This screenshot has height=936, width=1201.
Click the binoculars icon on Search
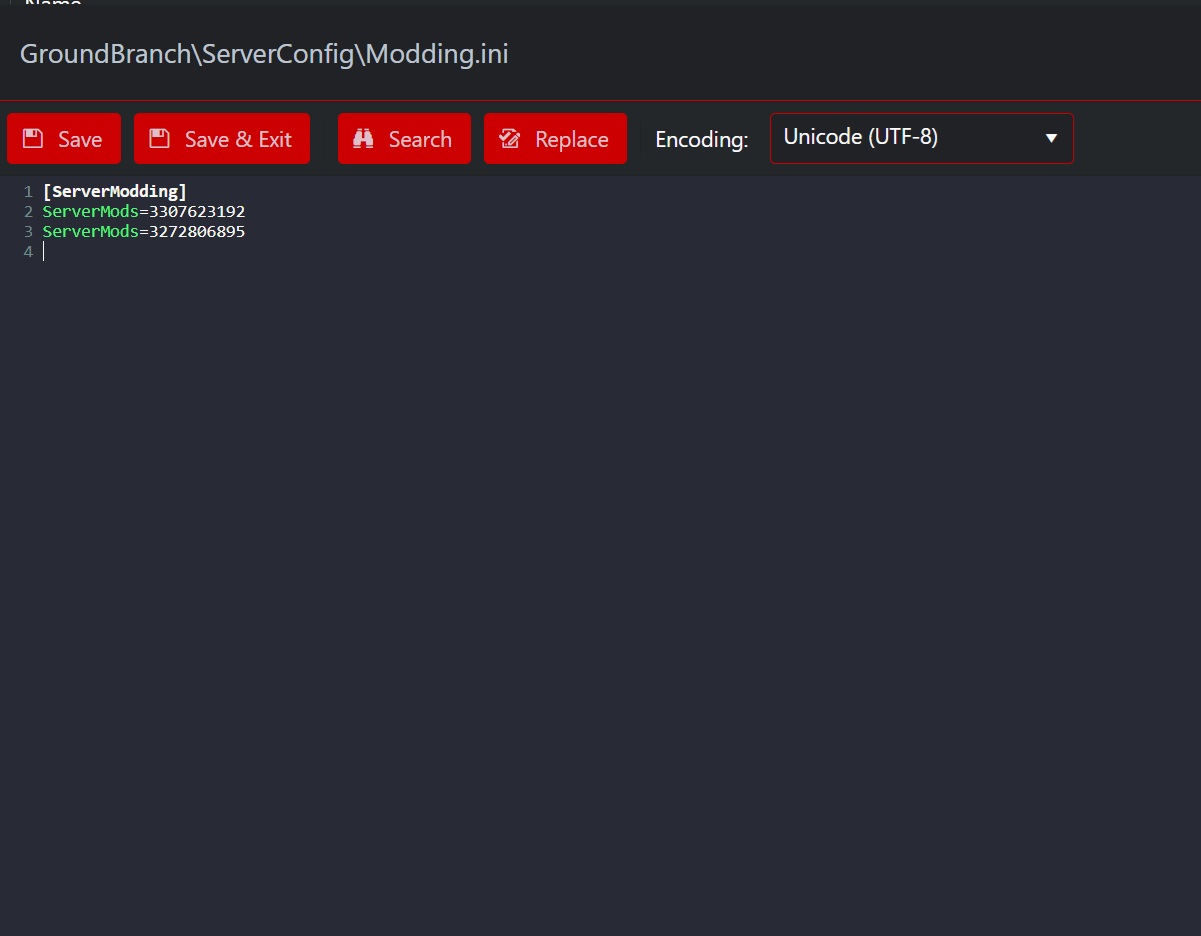pyautogui.click(x=363, y=139)
